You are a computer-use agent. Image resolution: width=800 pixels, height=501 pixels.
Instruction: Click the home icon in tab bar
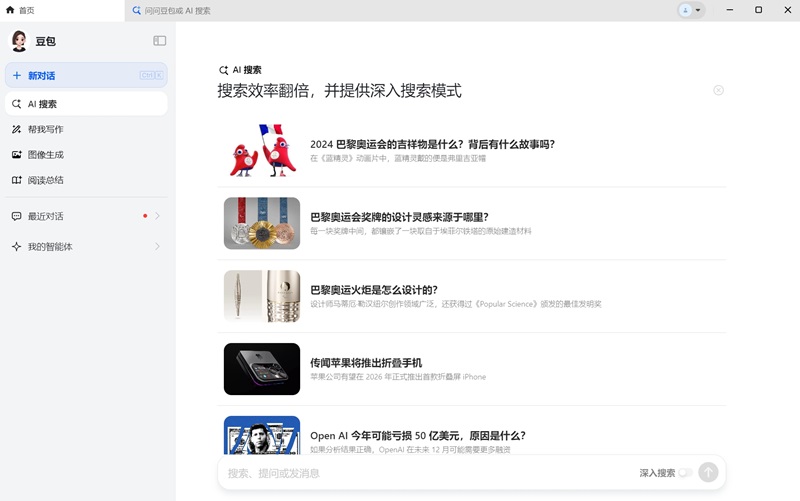(10, 10)
